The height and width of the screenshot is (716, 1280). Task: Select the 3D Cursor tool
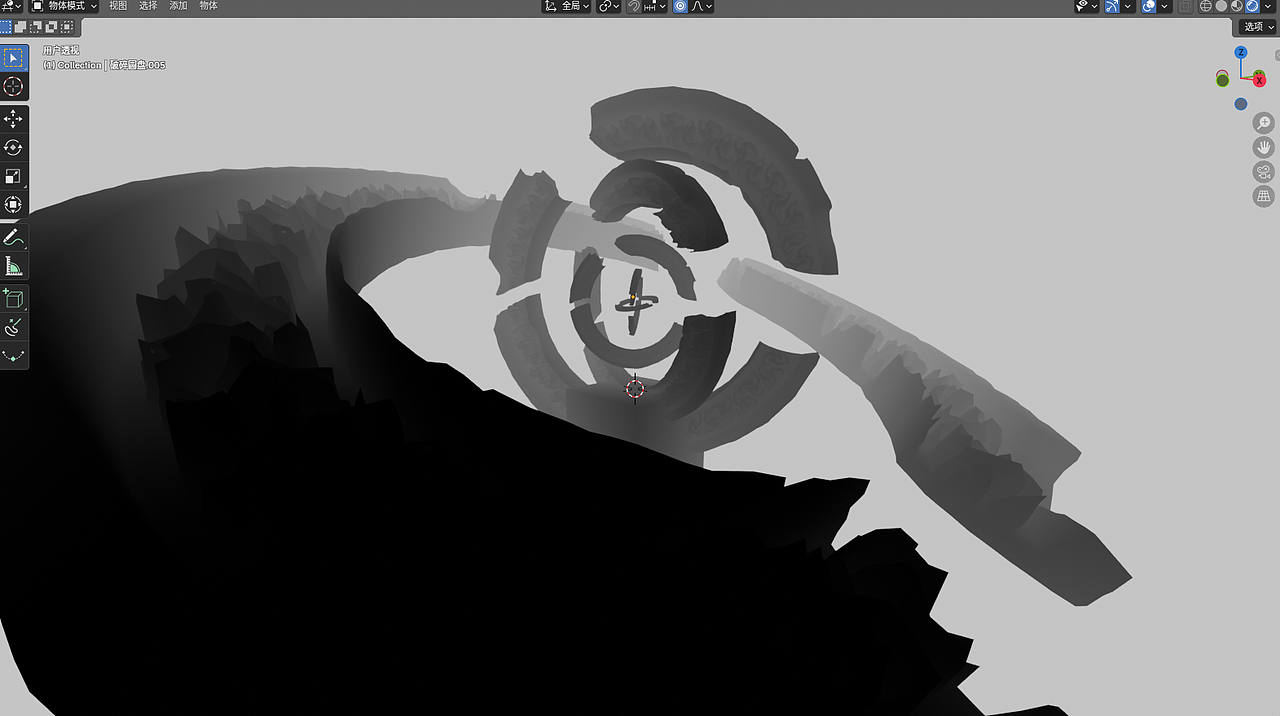click(14, 86)
